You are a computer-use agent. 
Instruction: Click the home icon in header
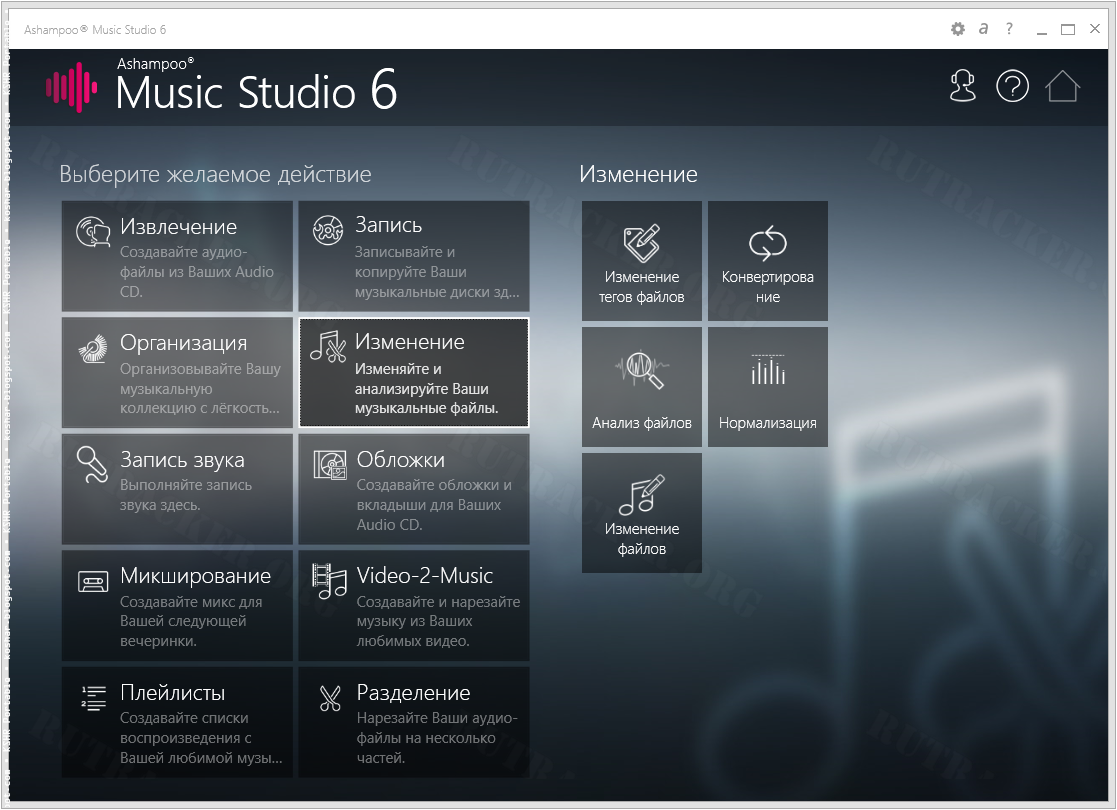[x=1062, y=87]
